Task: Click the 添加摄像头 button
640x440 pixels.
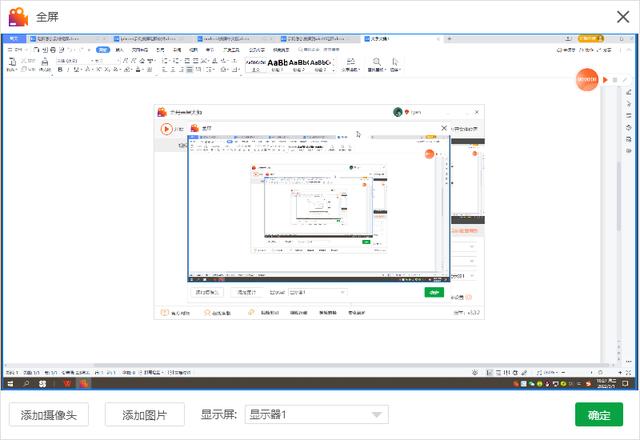Action: (x=49, y=415)
